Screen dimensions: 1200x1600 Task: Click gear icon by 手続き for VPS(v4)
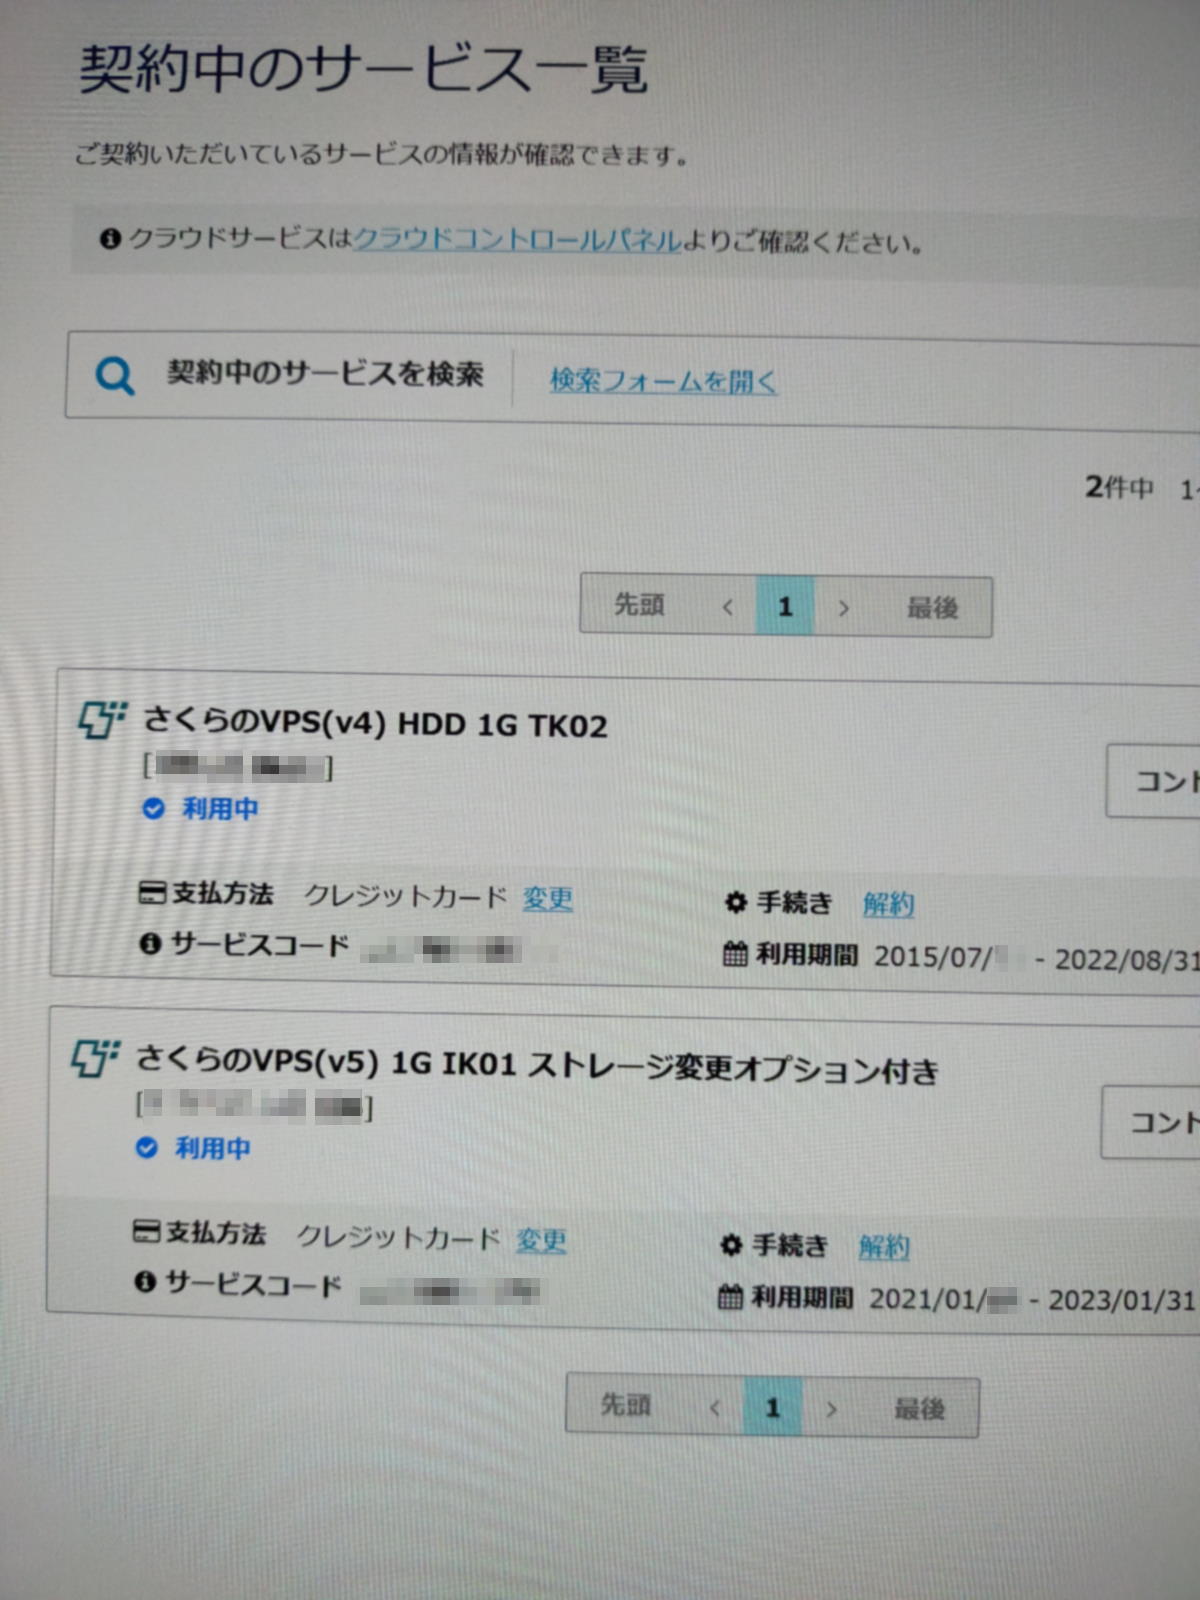pyautogui.click(x=736, y=902)
